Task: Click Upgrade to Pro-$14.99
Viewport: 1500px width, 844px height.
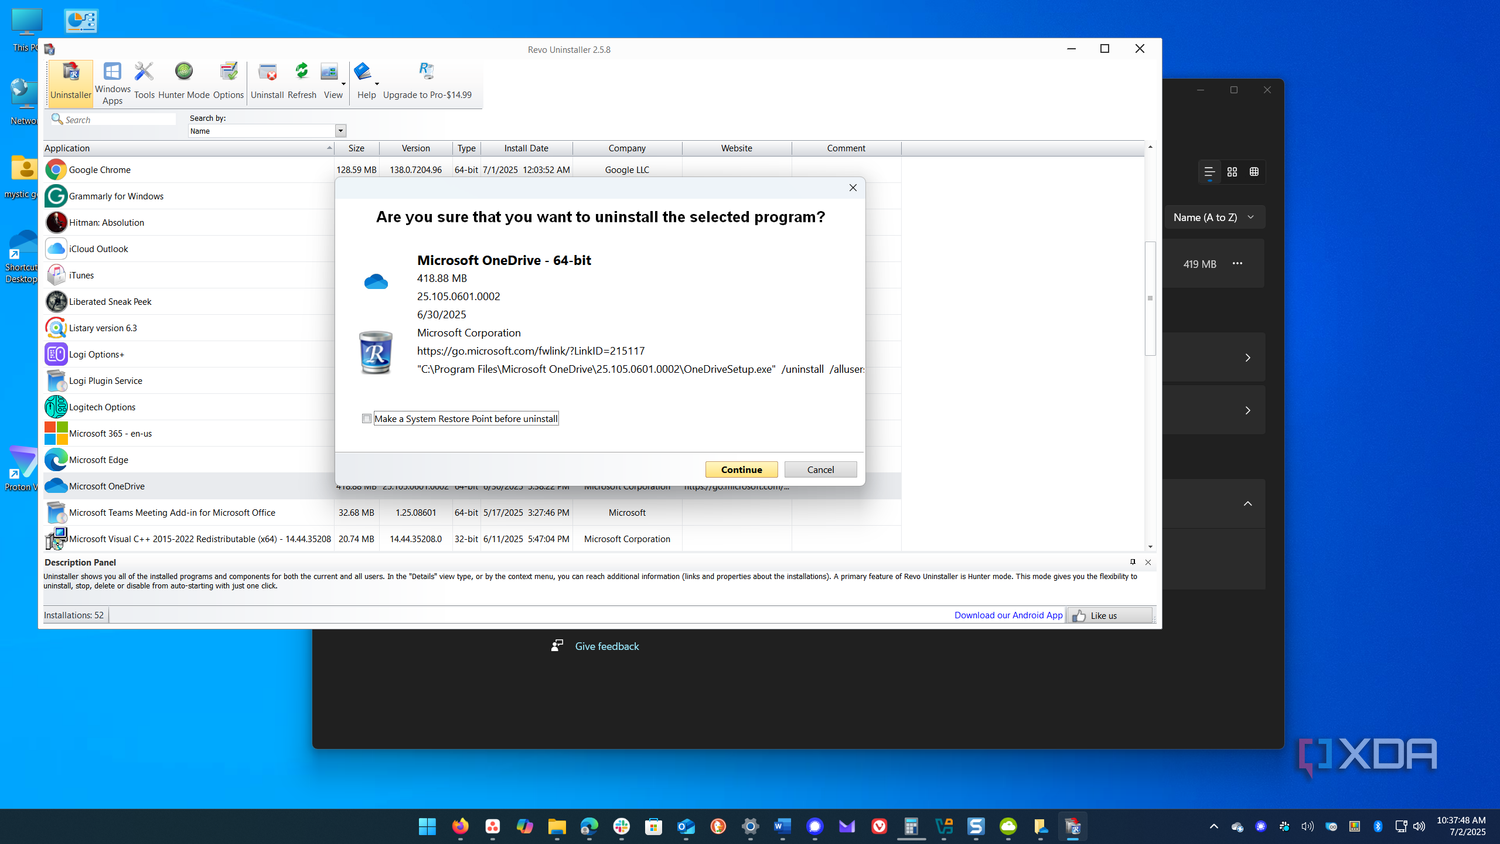Action: (x=427, y=81)
